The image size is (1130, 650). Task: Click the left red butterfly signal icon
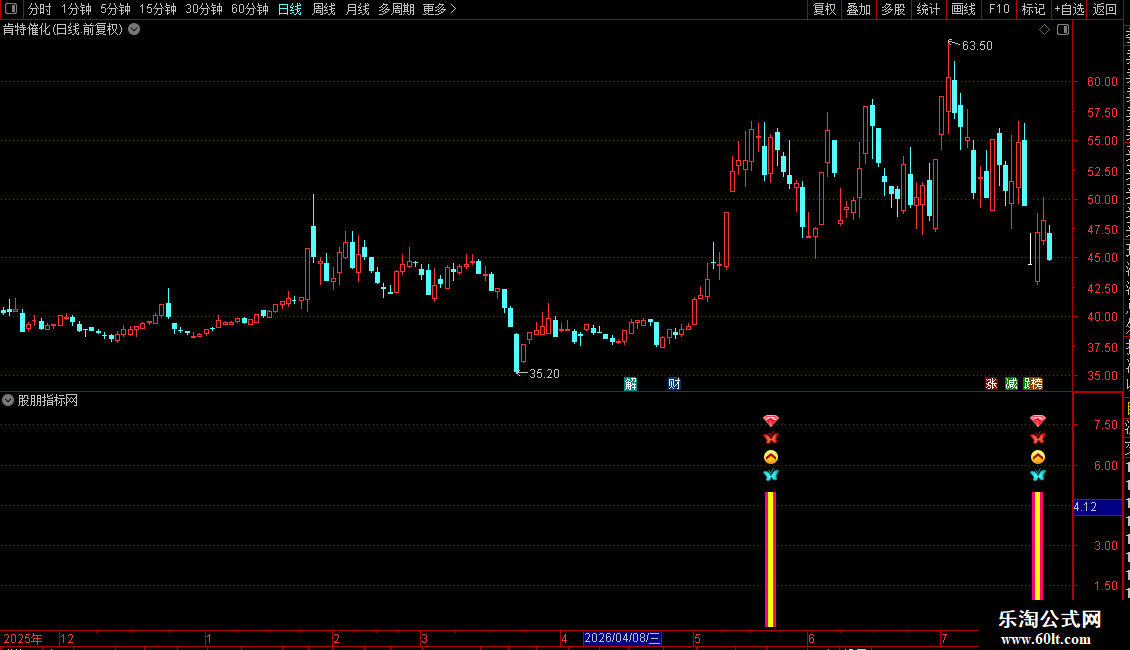pyautogui.click(x=770, y=438)
